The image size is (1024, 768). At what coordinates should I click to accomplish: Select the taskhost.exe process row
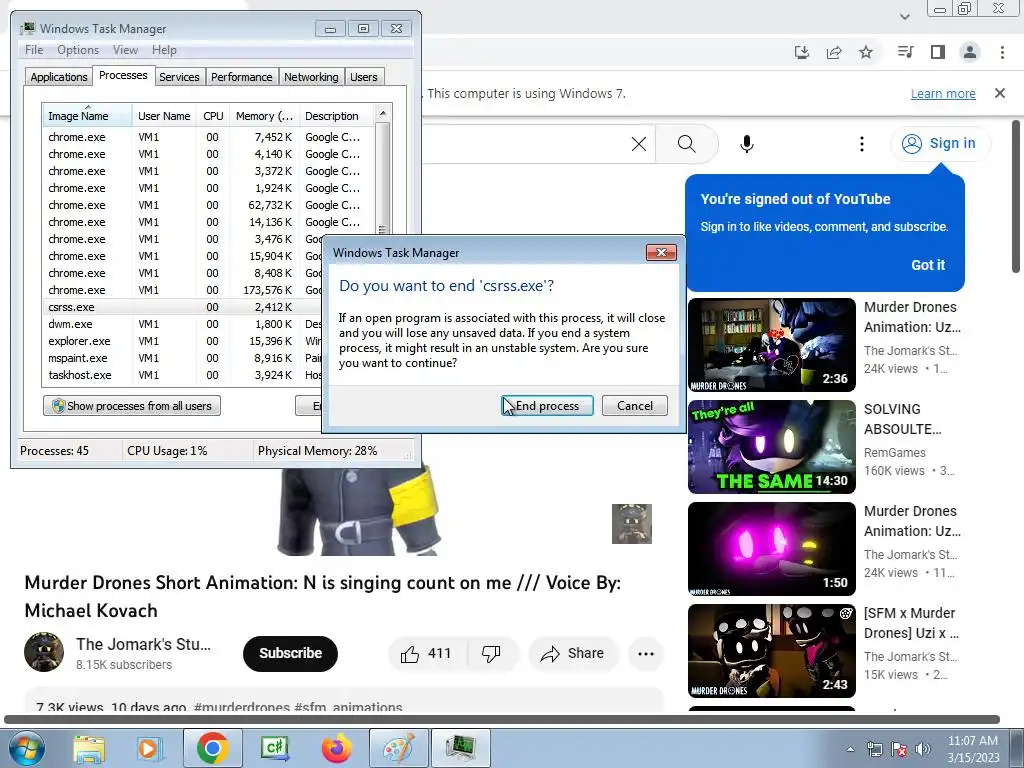[183, 375]
